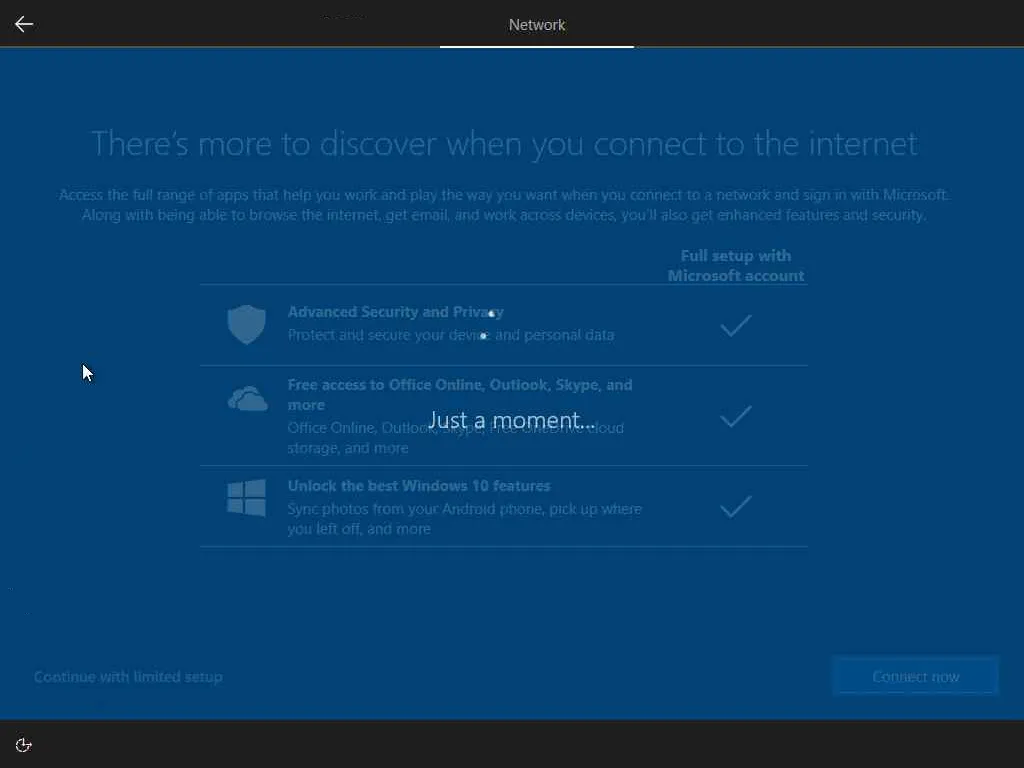Click 'Advanced Security and Privacy' heading
This screenshot has height=768, width=1024.
[x=396, y=312]
